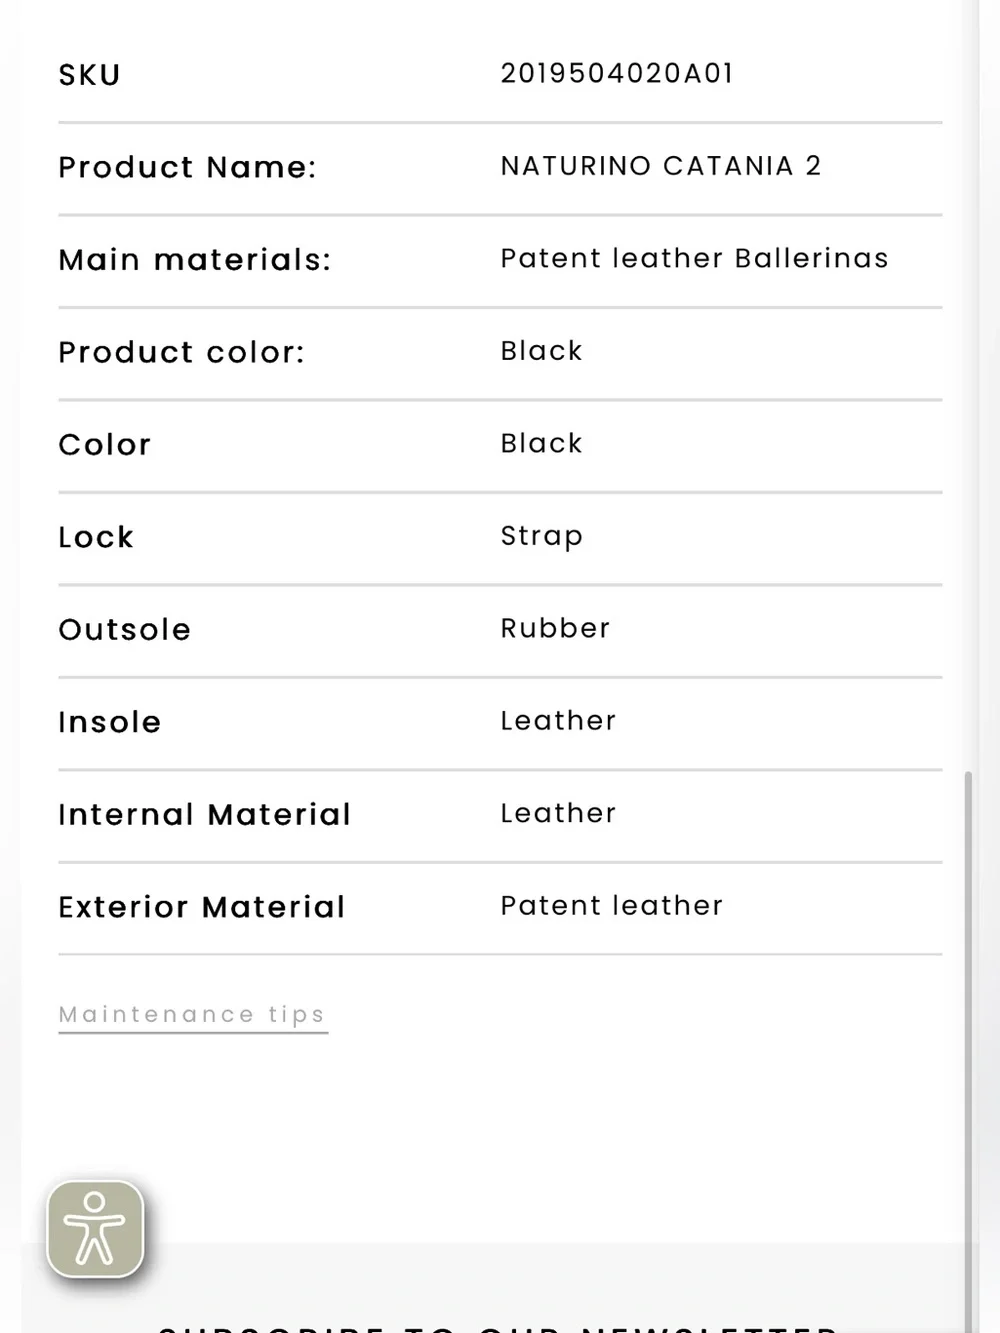Click the Insole value Leather
This screenshot has height=1333, width=1000.
point(558,721)
